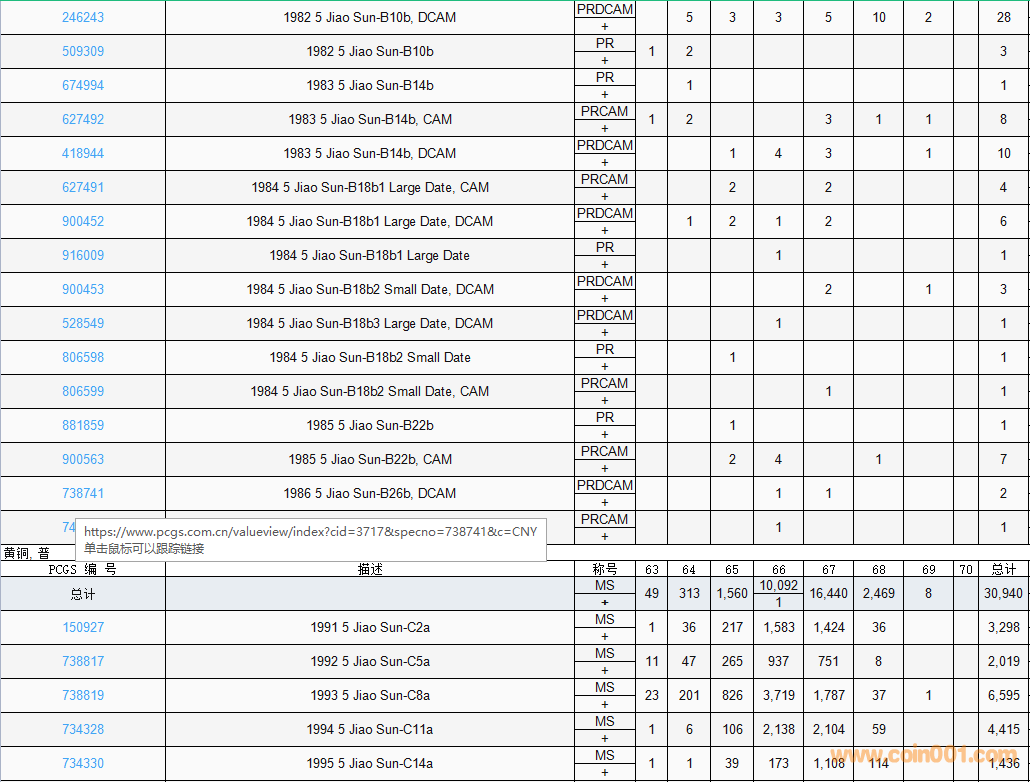Image resolution: width=1030 pixels, height=782 pixels.
Task: Click the 509309 coin link
Action: tap(83, 51)
